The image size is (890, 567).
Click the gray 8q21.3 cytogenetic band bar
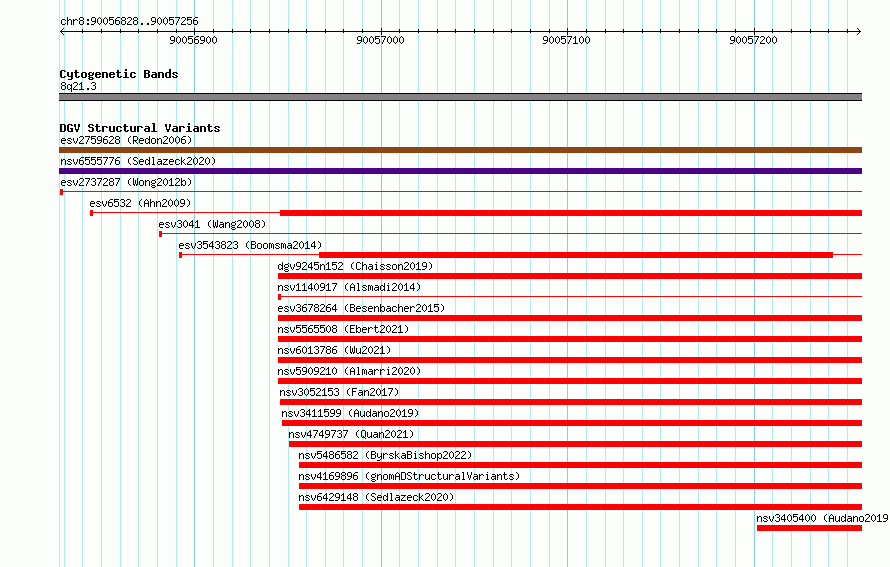[x=460, y=97]
